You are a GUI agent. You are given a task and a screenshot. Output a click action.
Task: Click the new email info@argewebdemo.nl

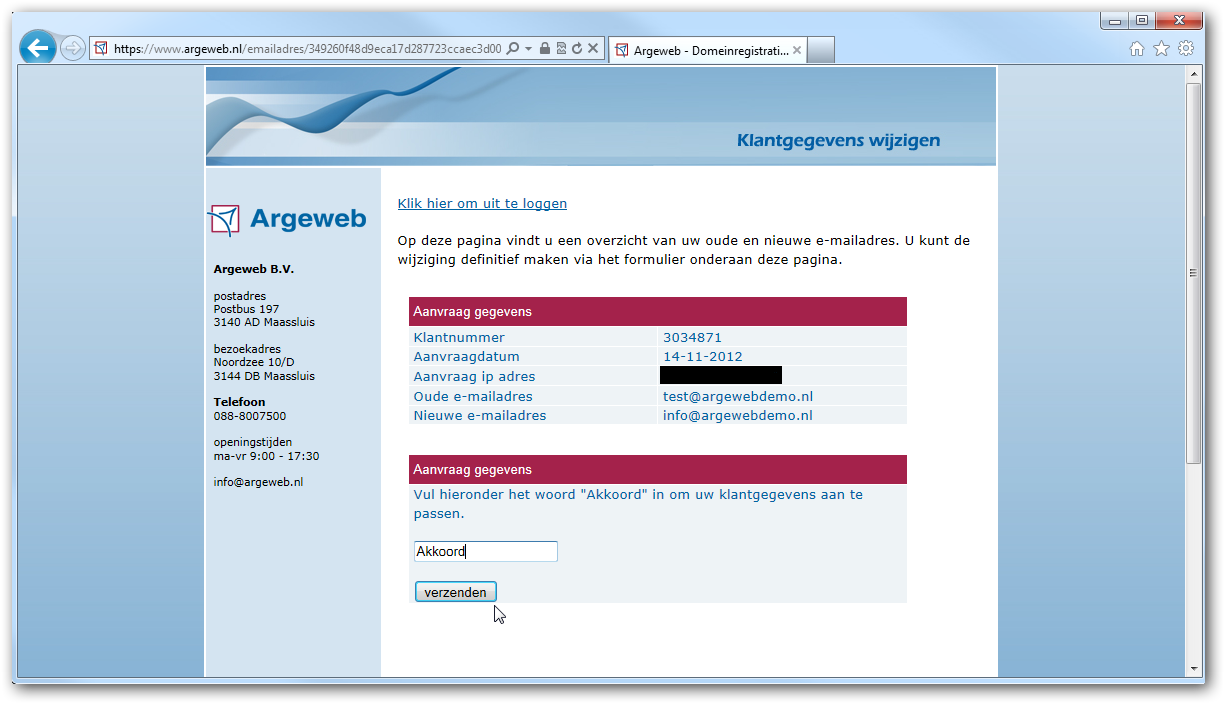coord(738,415)
